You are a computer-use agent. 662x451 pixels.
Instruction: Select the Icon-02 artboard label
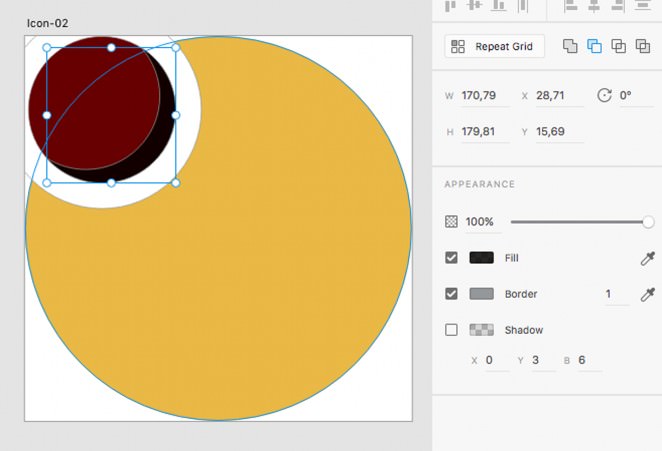tap(47, 23)
